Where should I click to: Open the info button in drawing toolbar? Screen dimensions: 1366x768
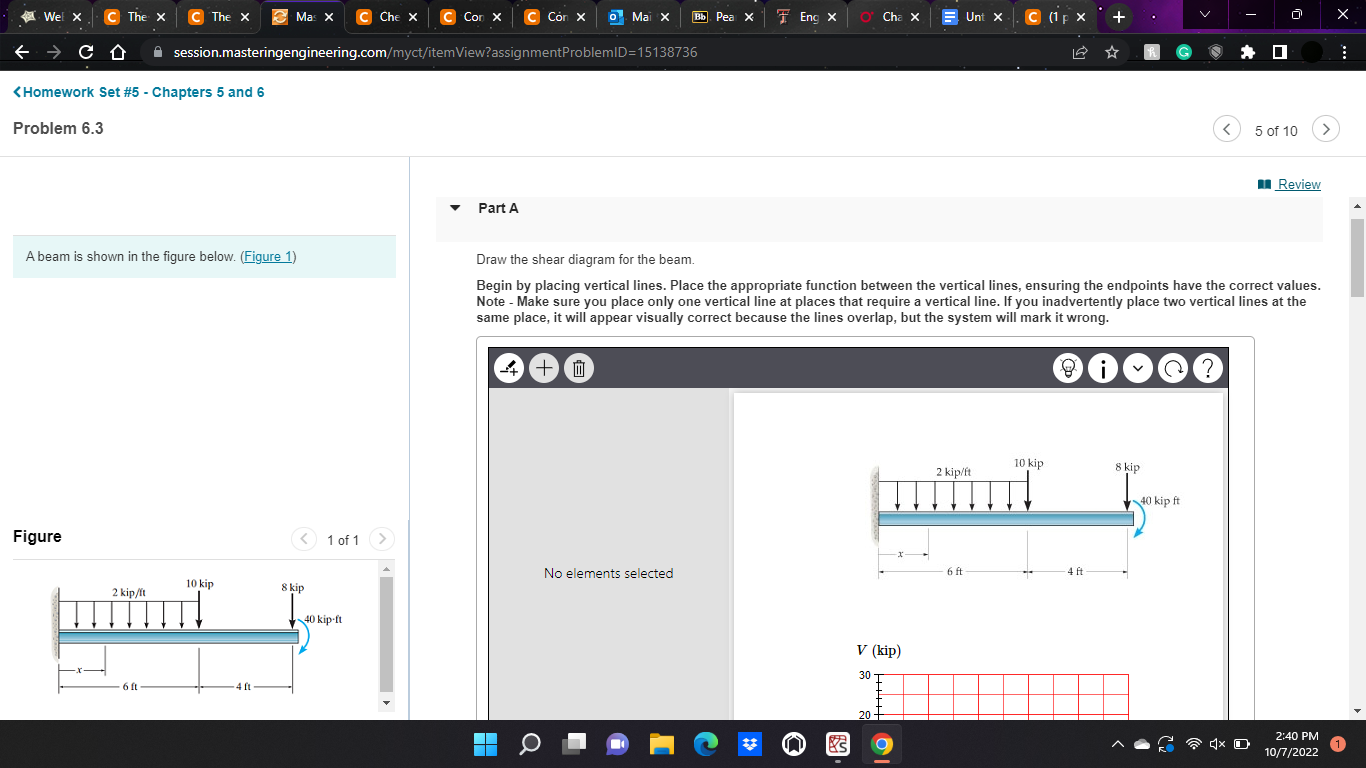click(1101, 368)
